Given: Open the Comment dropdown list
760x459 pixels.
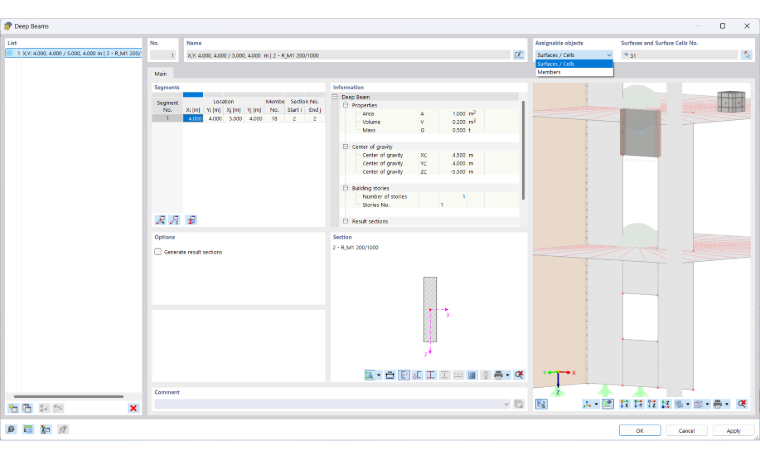Looking at the screenshot, I should point(507,404).
